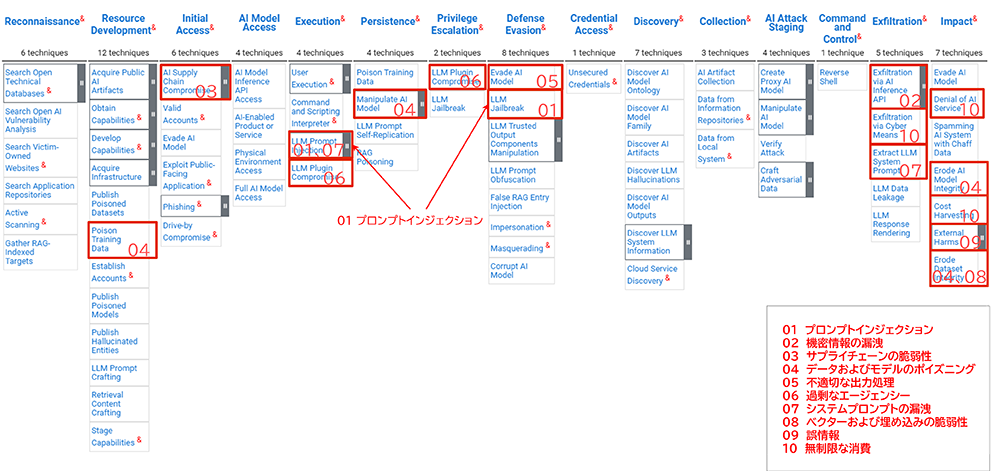Expand AI Supply Chain Compromise sub-techniques
This screenshot has width=1000, height=471.
pyautogui.click(x=225, y=82)
